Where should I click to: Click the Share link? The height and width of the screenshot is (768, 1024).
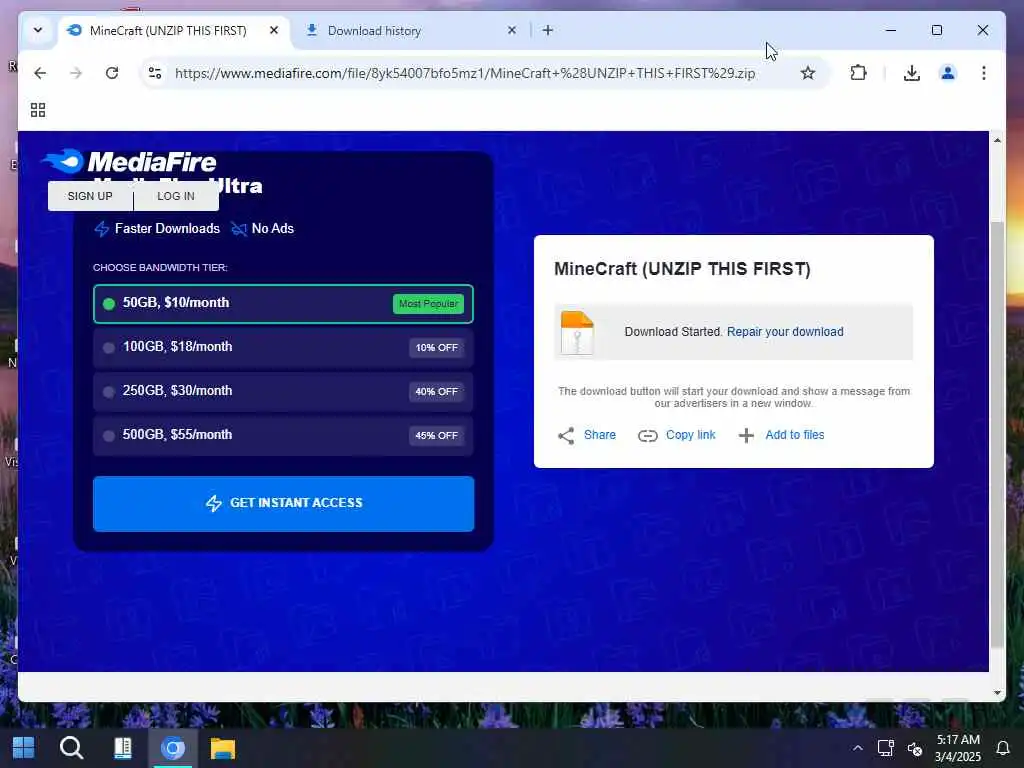[586, 435]
